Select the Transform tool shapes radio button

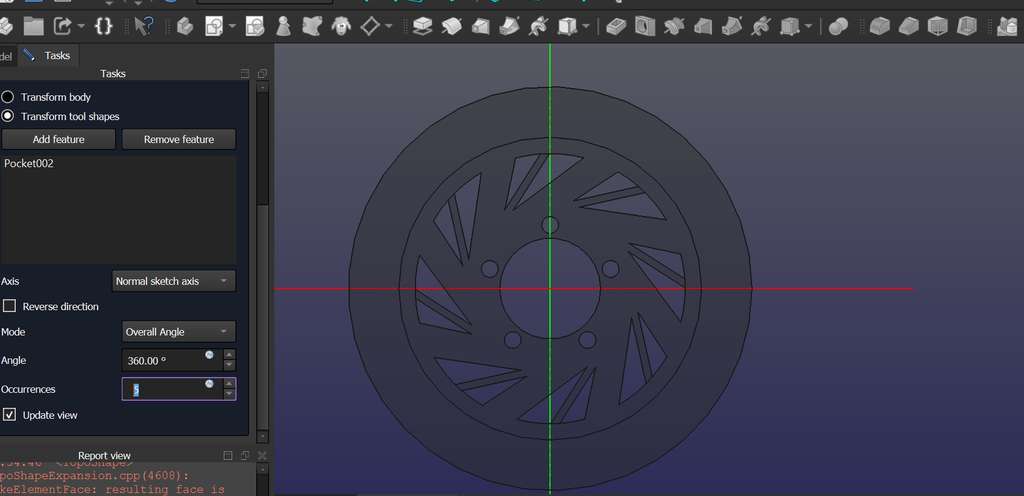(7, 116)
